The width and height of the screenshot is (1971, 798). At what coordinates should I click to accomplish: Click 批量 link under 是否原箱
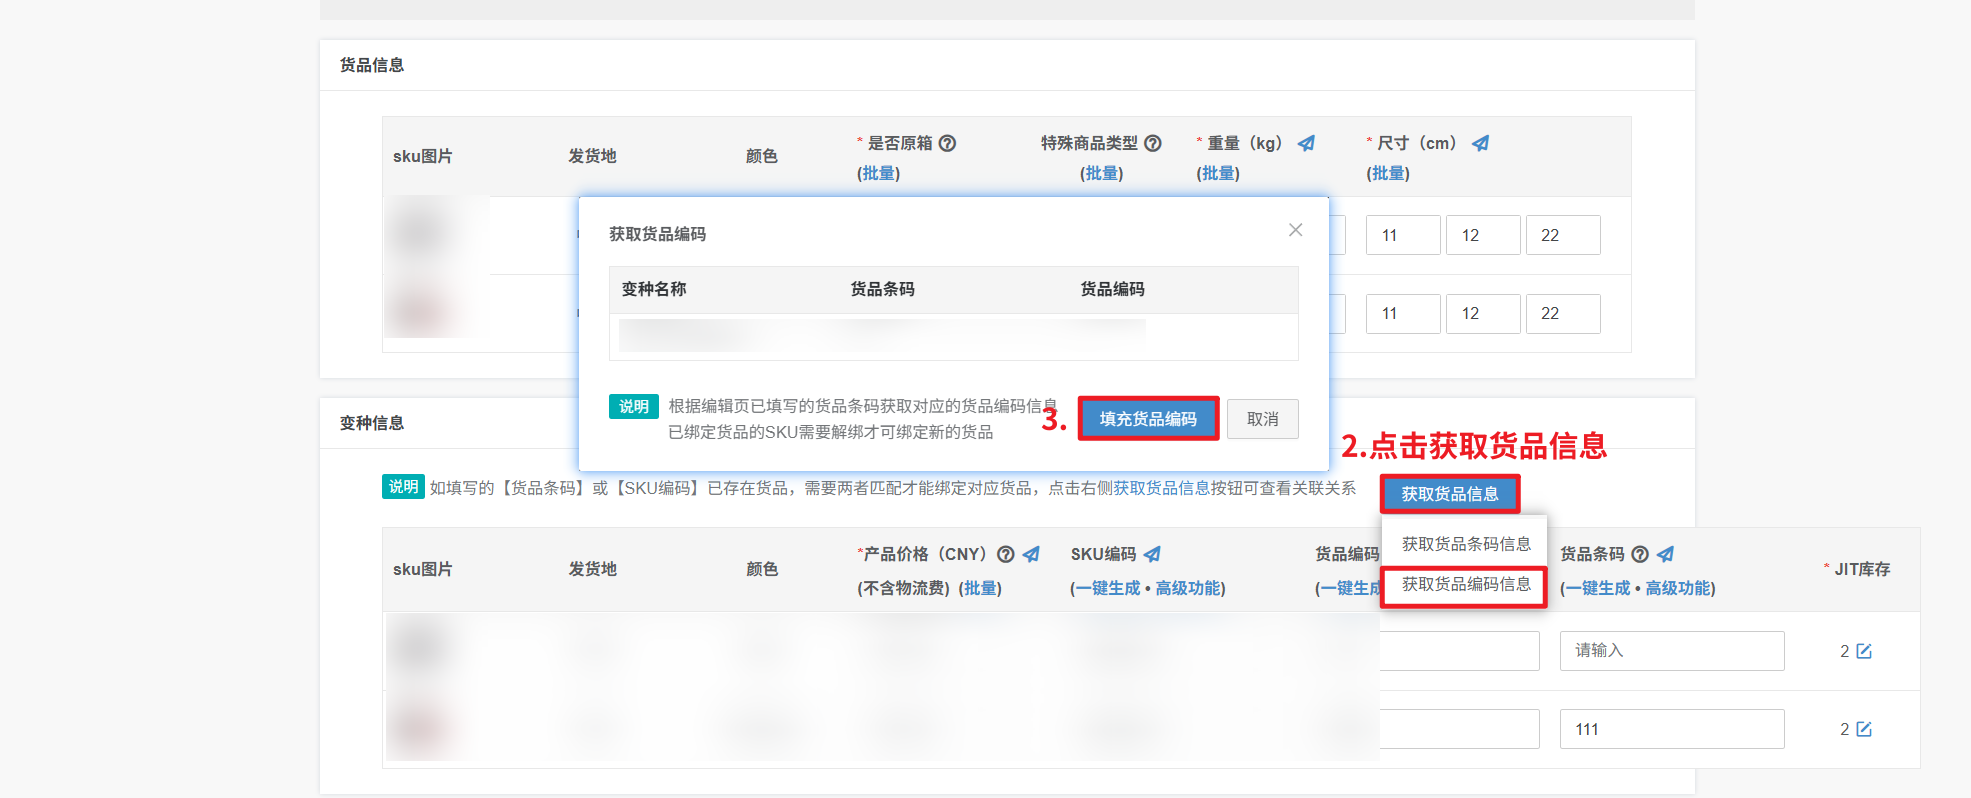(878, 173)
